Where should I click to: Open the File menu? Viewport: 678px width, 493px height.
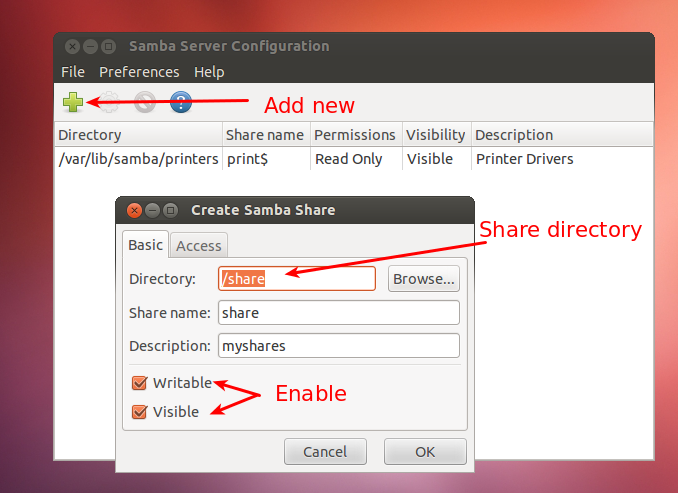tap(73, 72)
